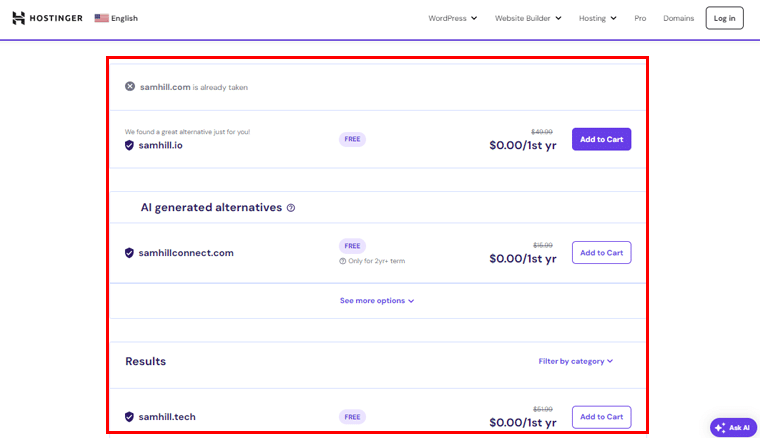Open the WordPress dropdown menu
760x438 pixels.
coord(452,18)
